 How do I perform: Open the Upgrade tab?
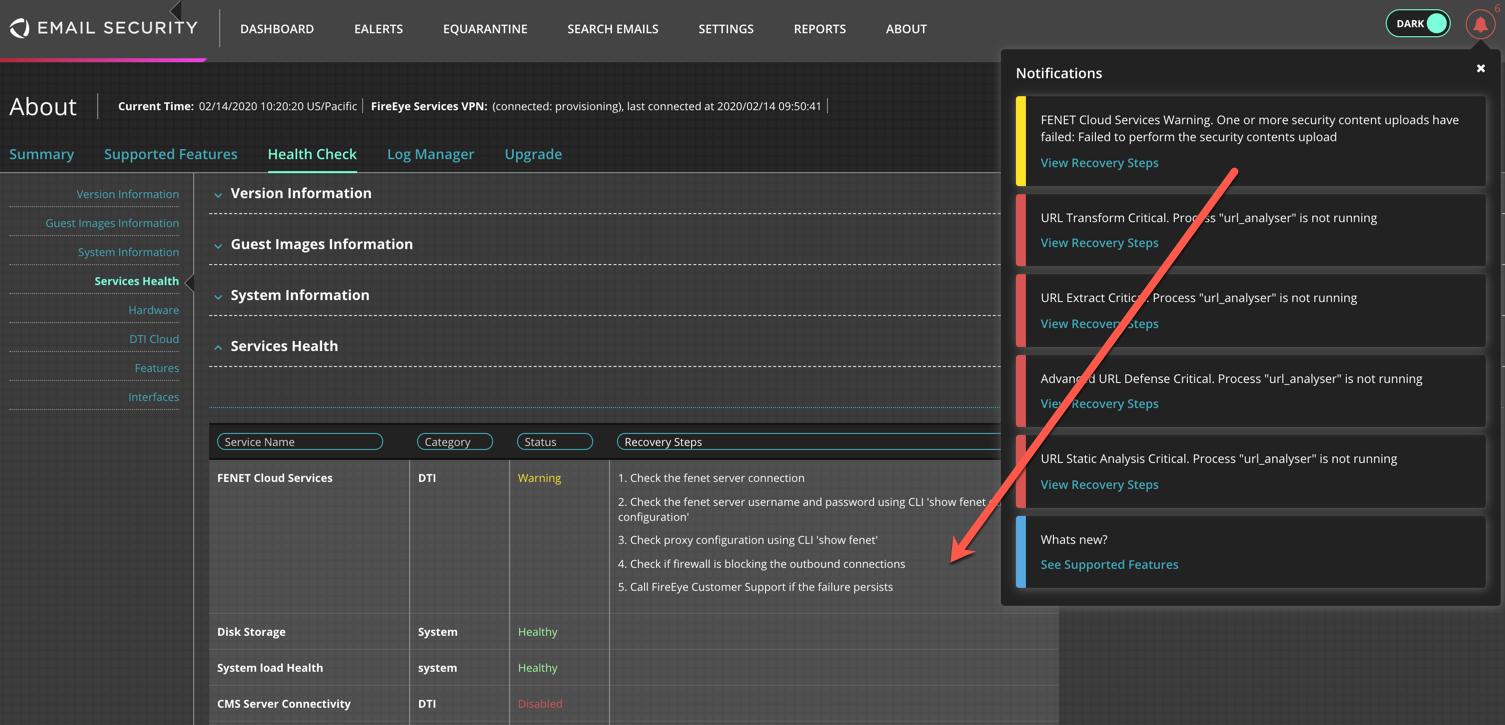pyautogui.click(x=533, y=154)
